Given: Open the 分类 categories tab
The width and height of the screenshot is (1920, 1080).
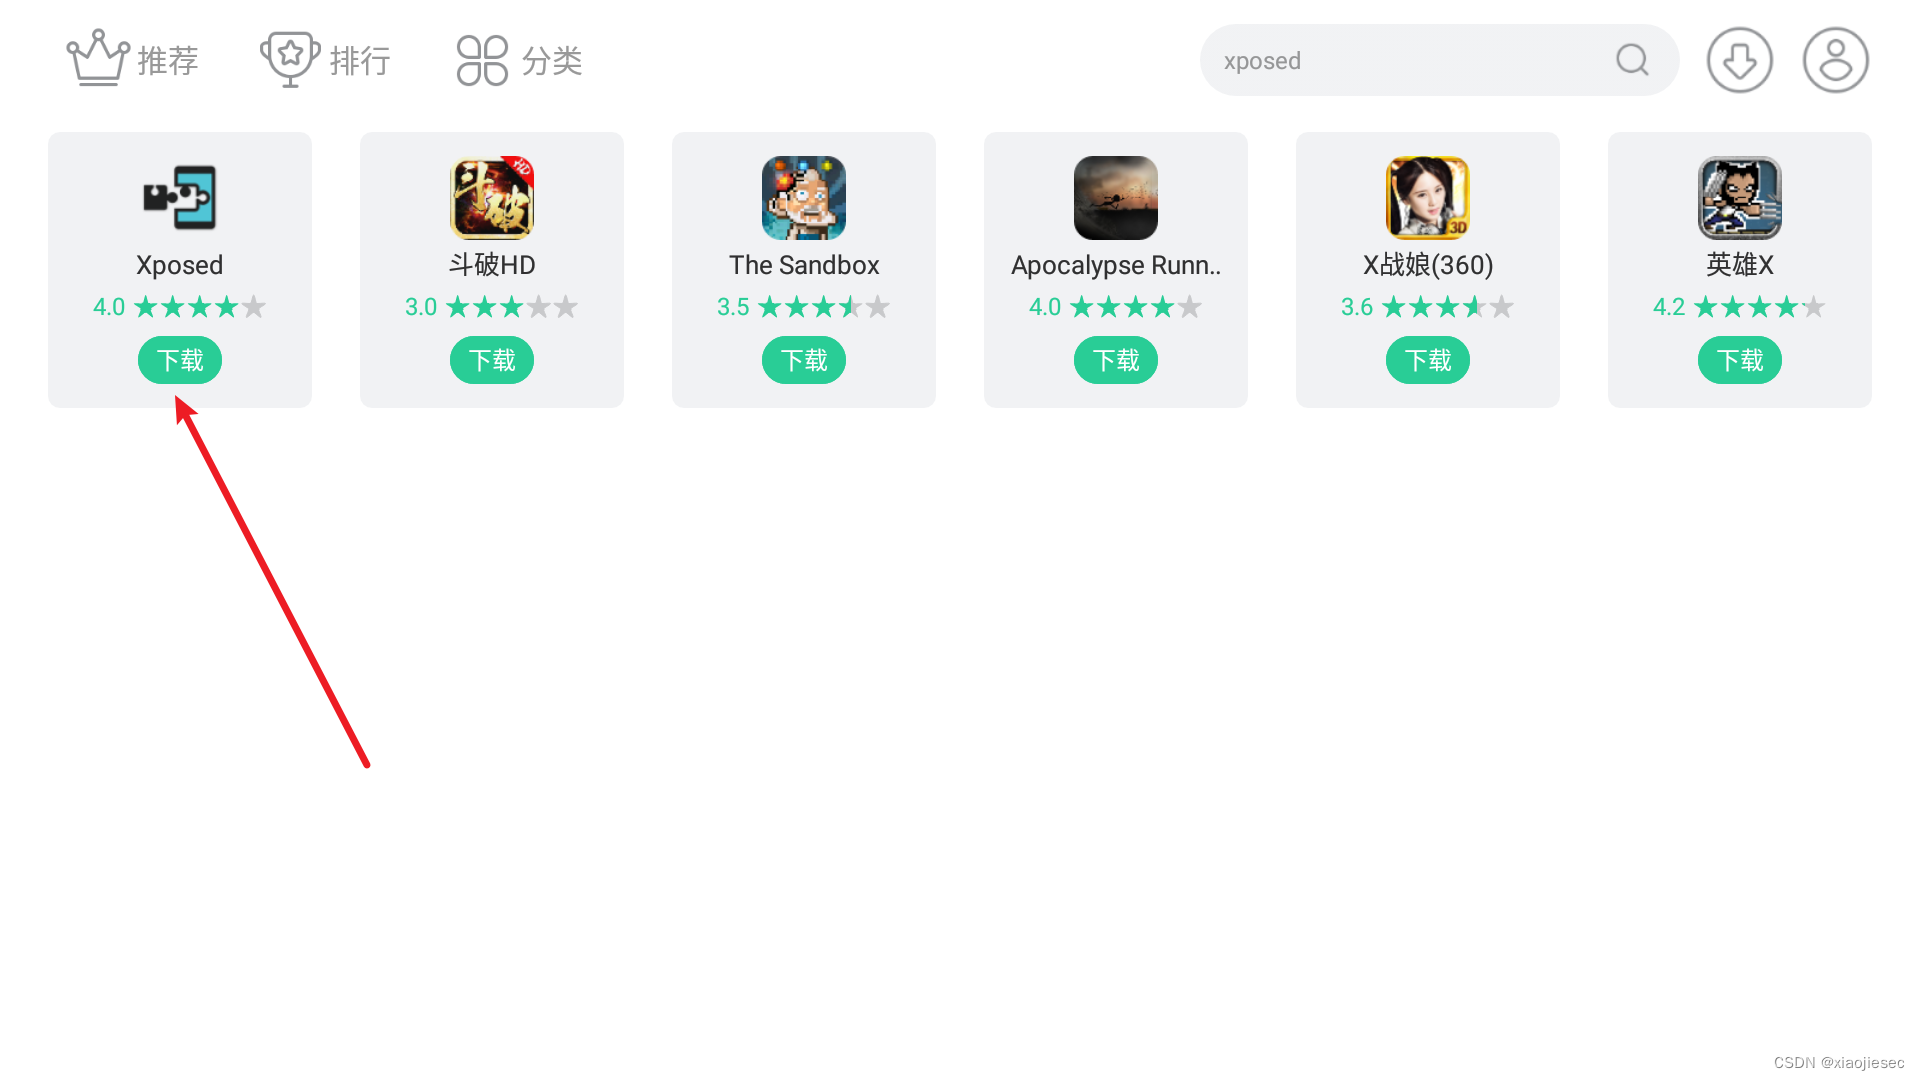Looking at the screenshot, I should point(519,60).
